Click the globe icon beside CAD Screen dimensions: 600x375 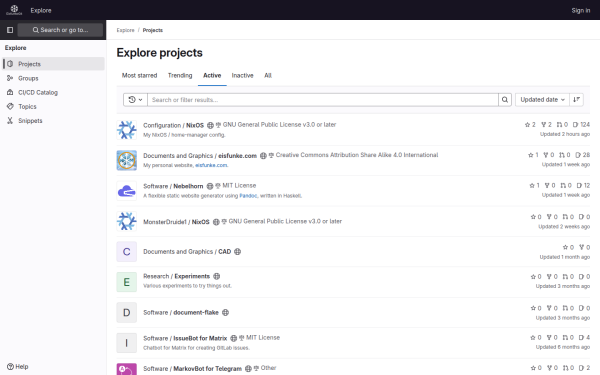237,252
